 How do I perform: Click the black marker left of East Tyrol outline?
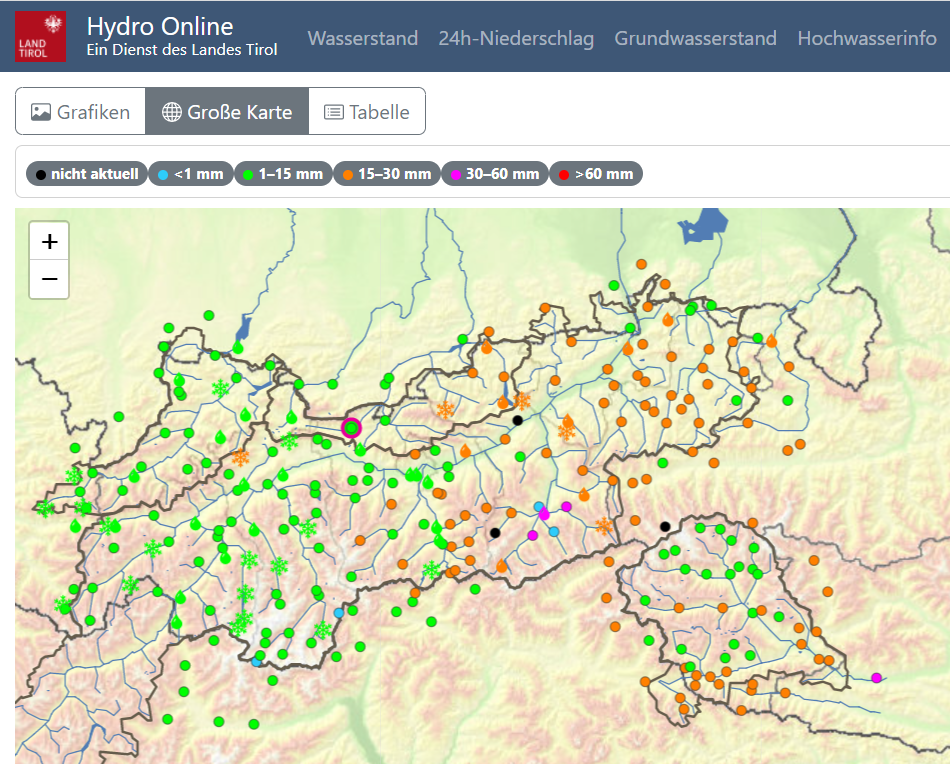tap(665, 526)
